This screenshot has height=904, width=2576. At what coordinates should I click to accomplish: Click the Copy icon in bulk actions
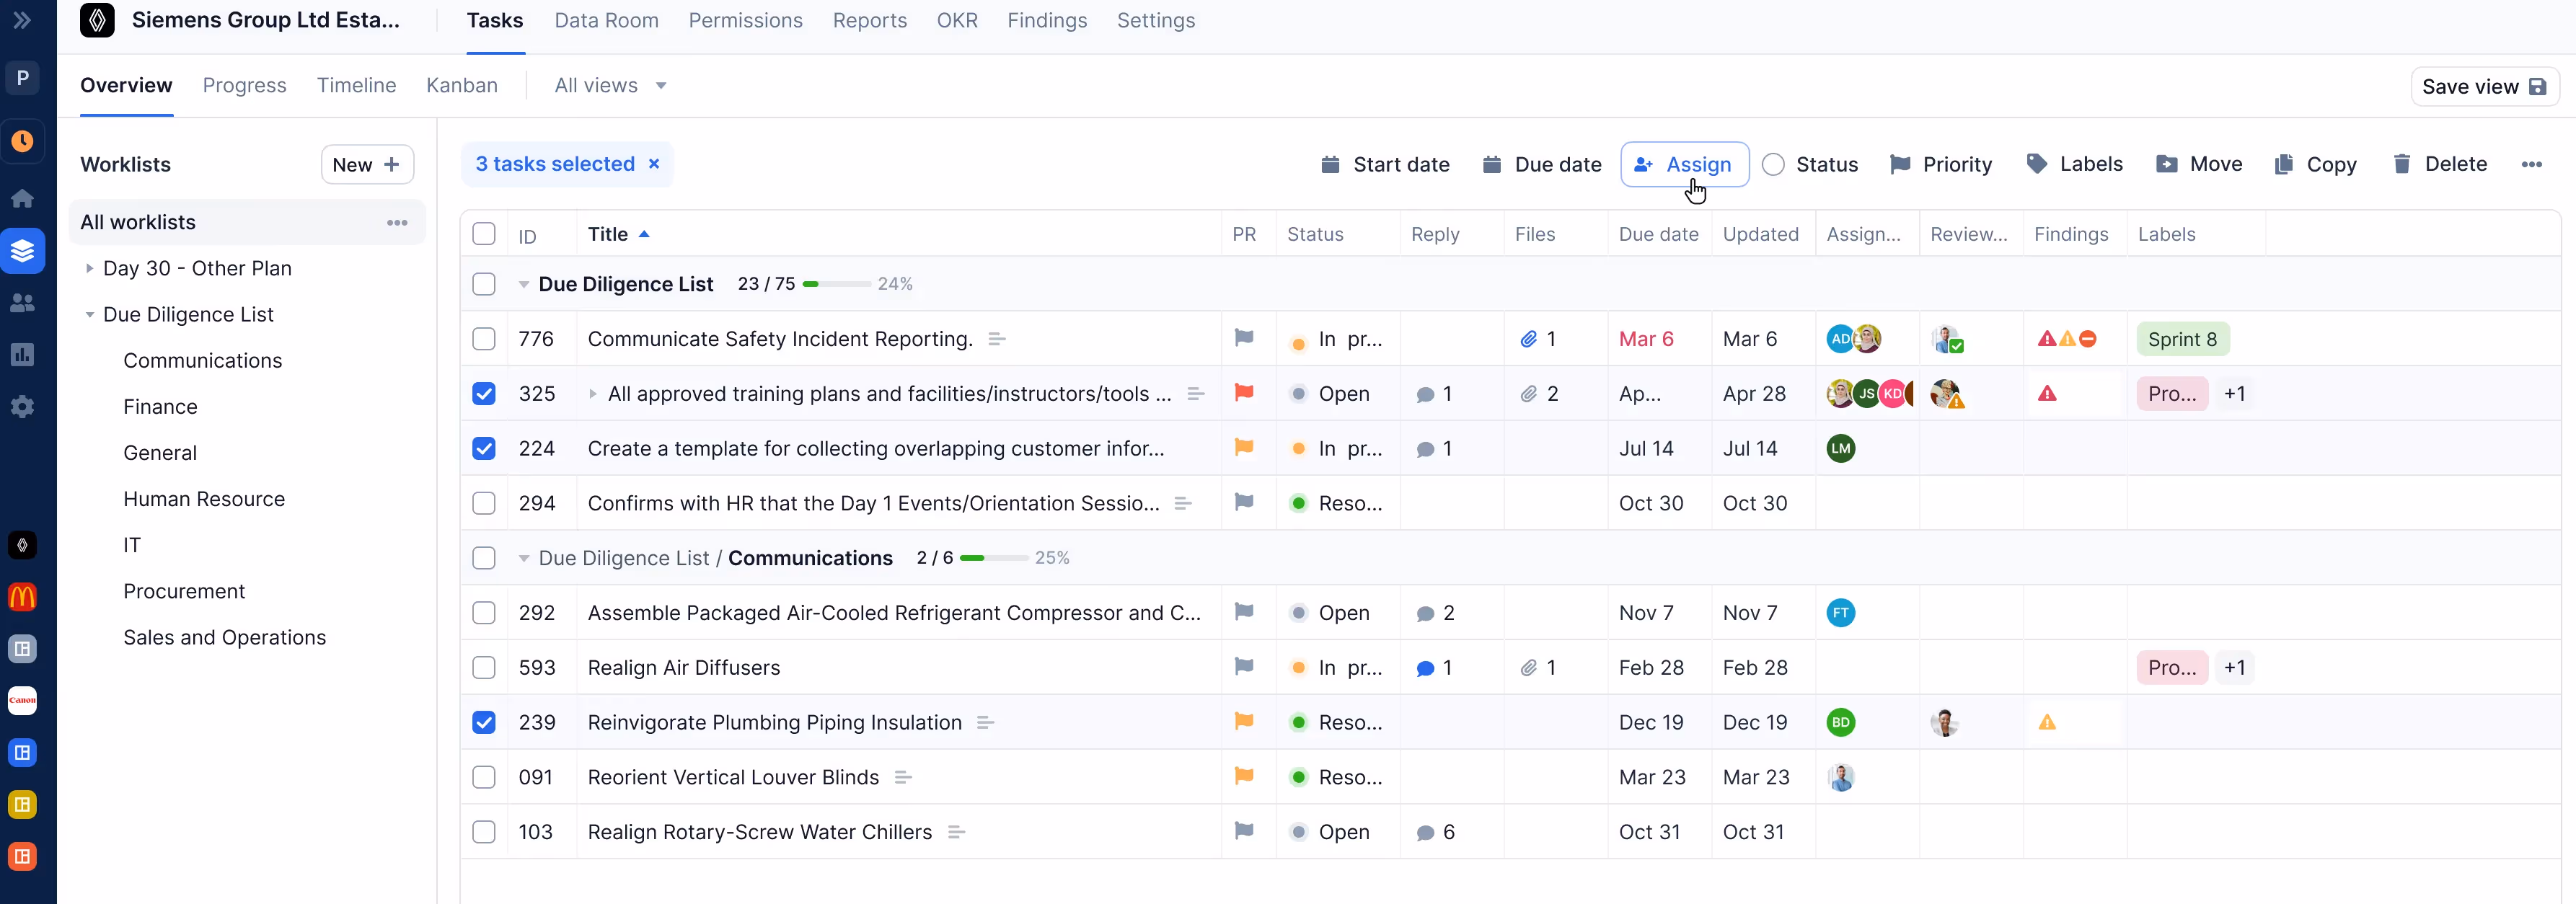click(x=2283, y=164)
